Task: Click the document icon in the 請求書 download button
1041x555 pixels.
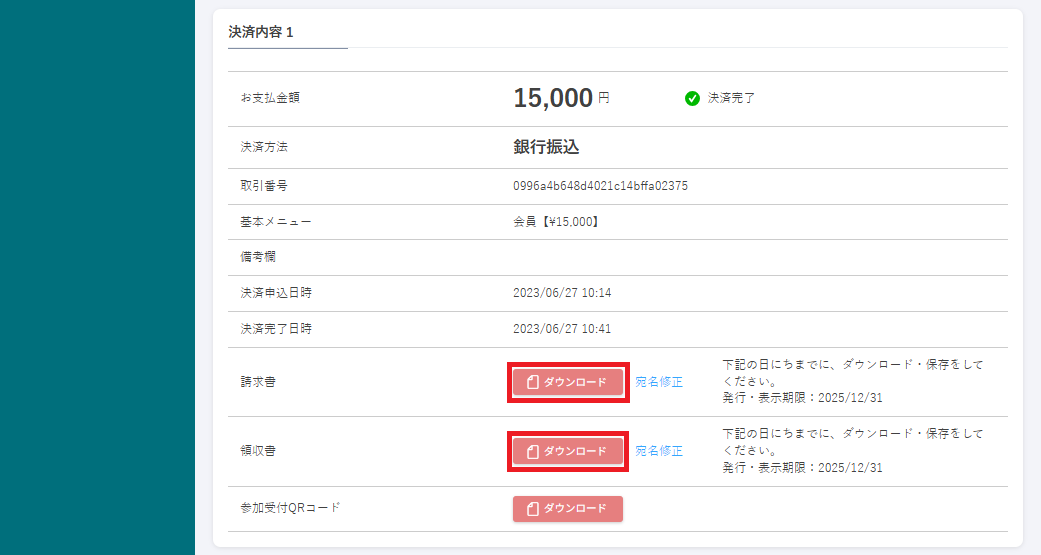Action: [x=533, y=382]
